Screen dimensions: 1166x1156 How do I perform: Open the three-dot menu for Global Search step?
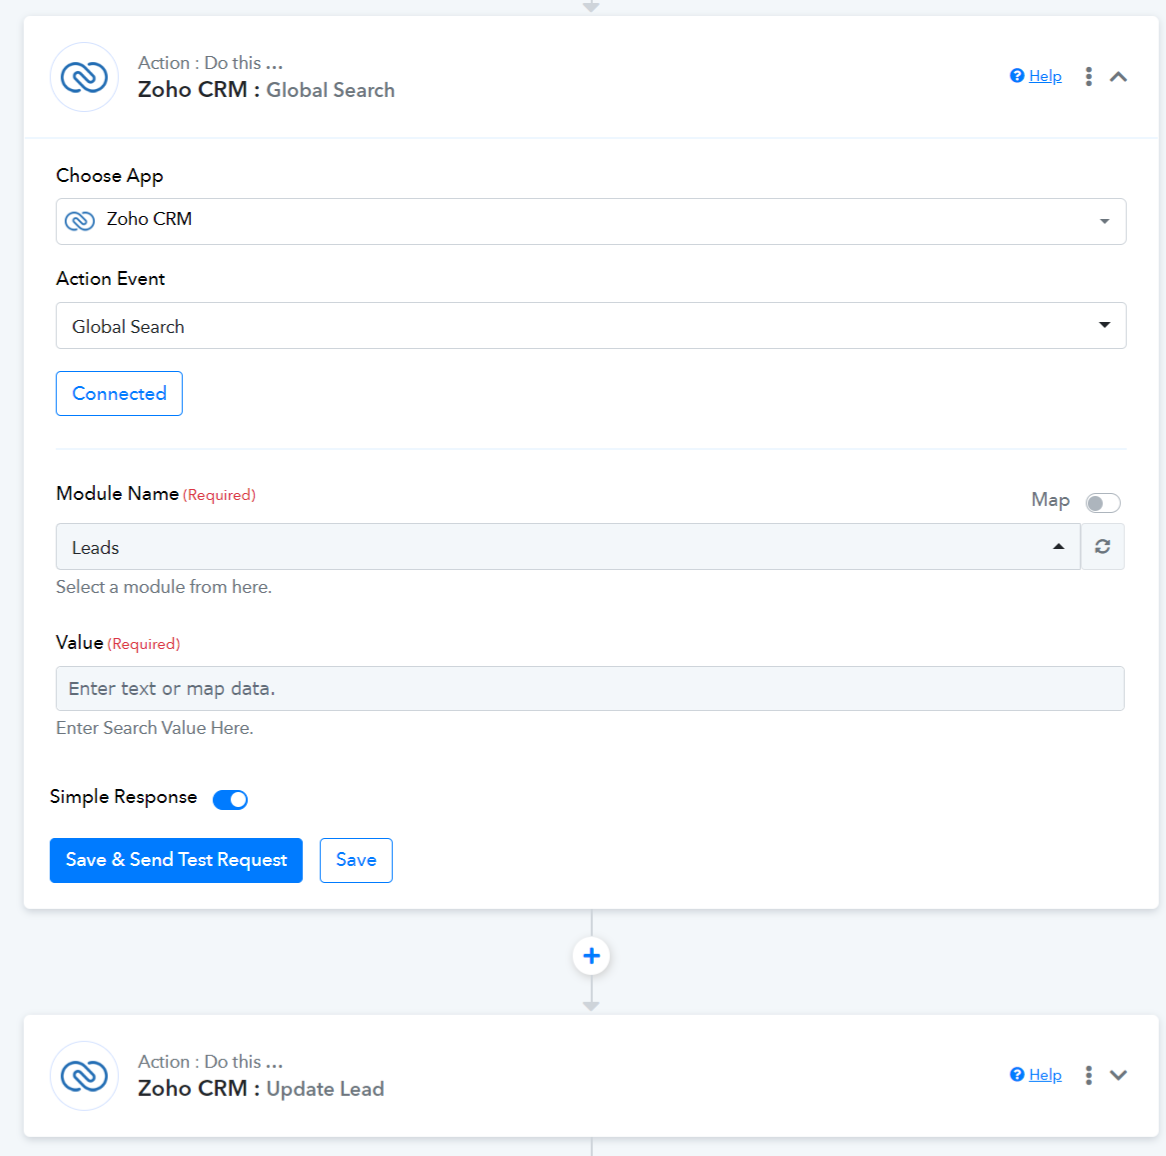pyautogui.click(x=1088, y=77)
